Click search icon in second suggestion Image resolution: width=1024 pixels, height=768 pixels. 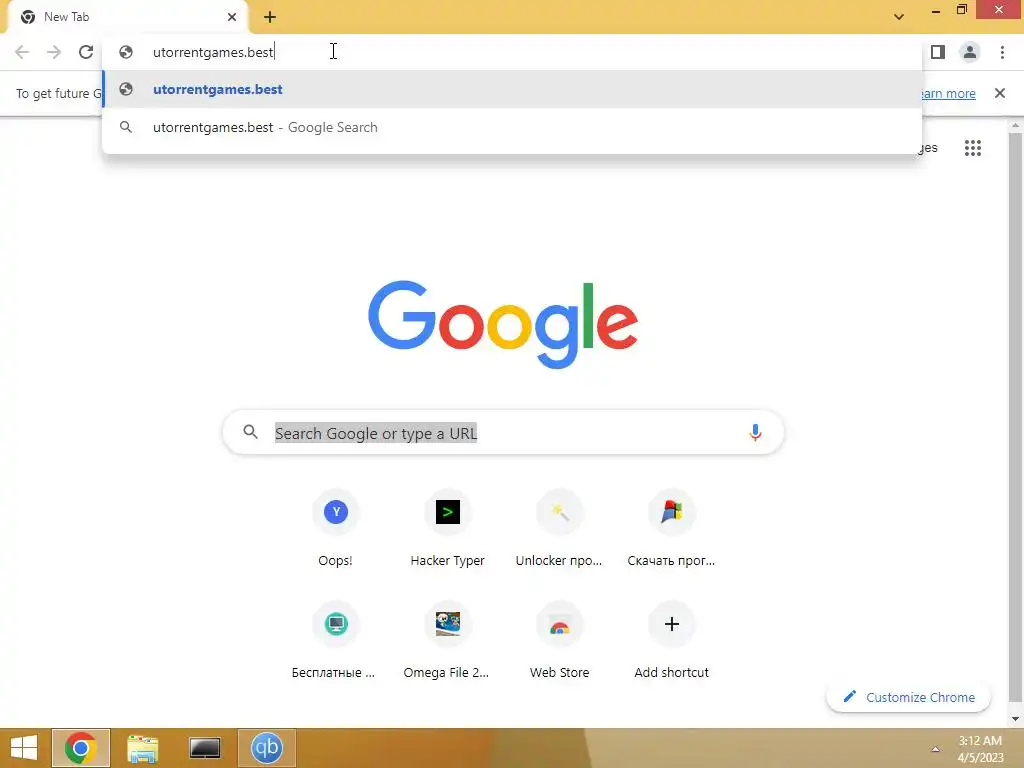tap(126, 127)
